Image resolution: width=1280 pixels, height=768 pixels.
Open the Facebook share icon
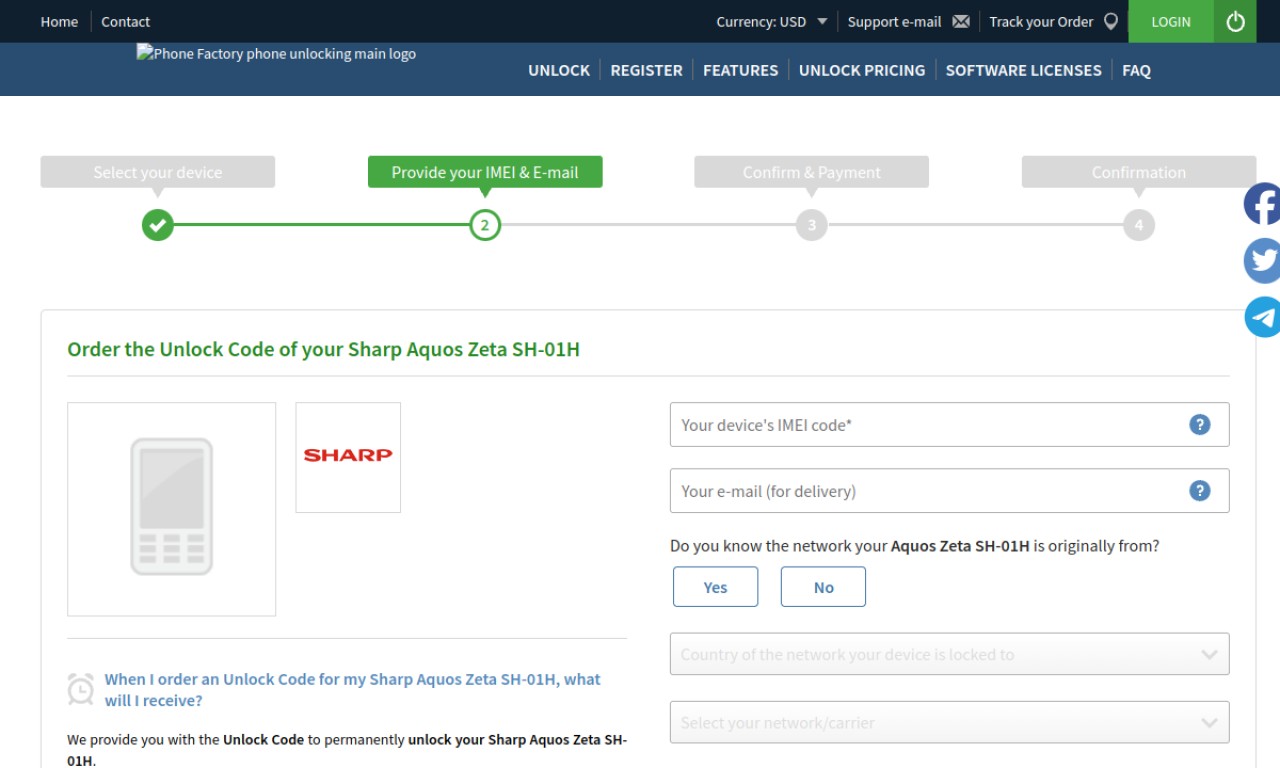1262,204
